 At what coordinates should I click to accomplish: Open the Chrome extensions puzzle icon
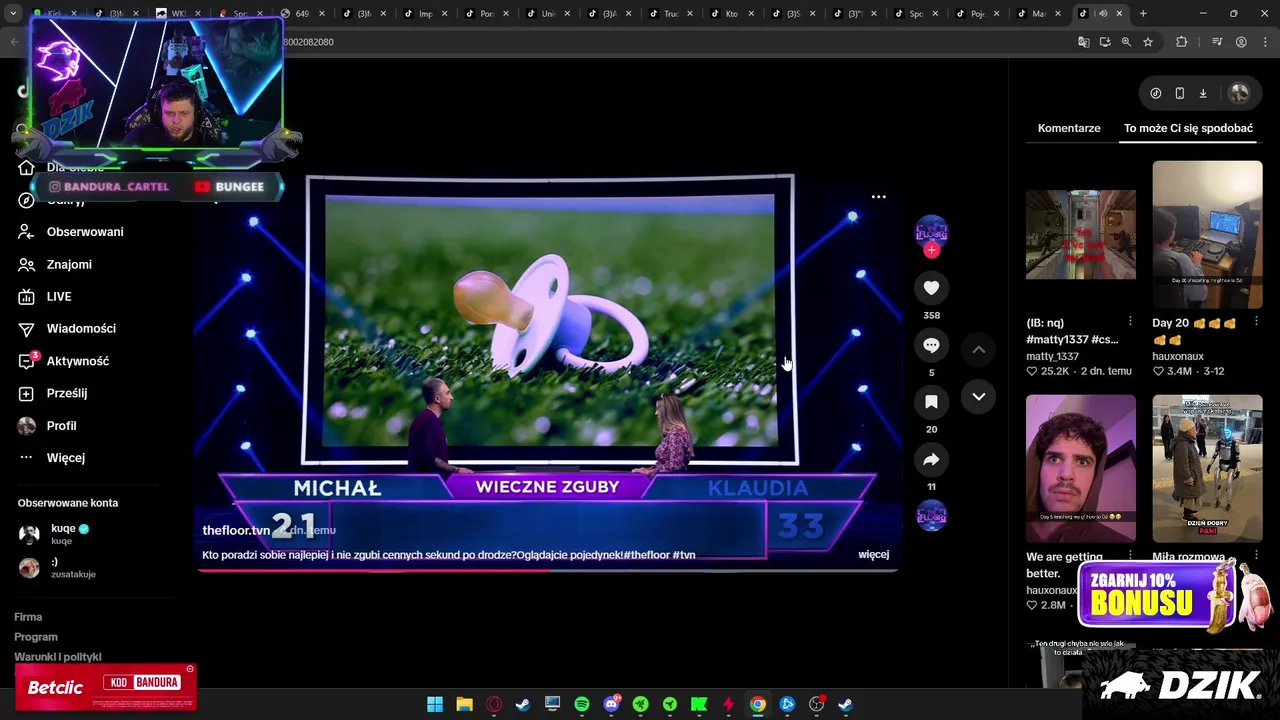point(1181,42)
